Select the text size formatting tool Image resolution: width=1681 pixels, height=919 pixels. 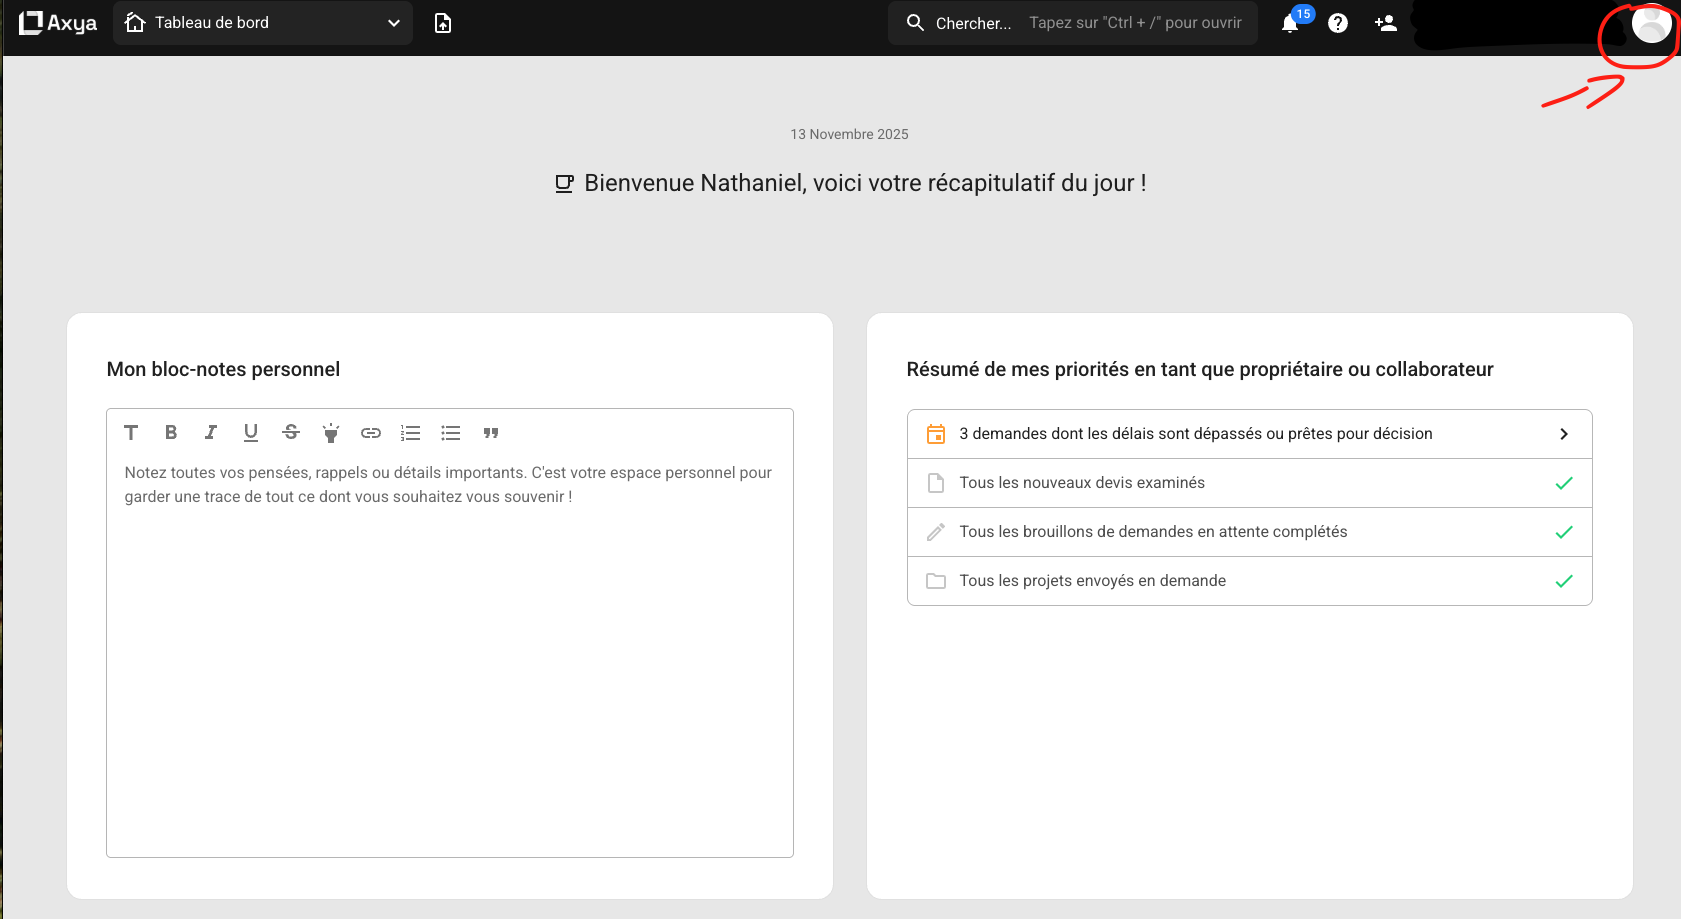[x=131, y=433]
